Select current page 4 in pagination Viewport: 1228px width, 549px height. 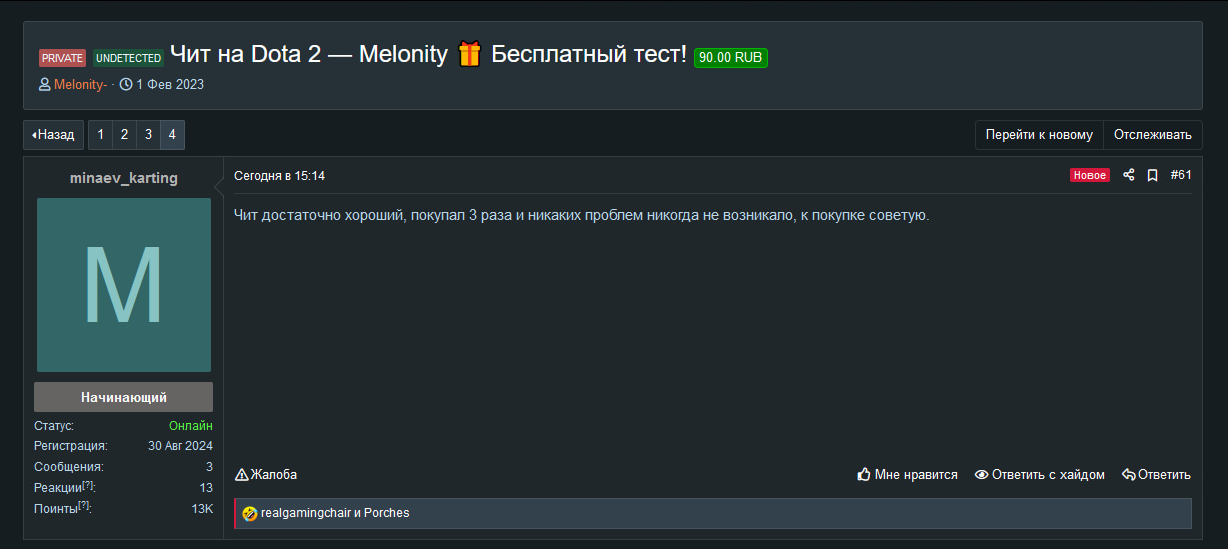pos(172,135)
